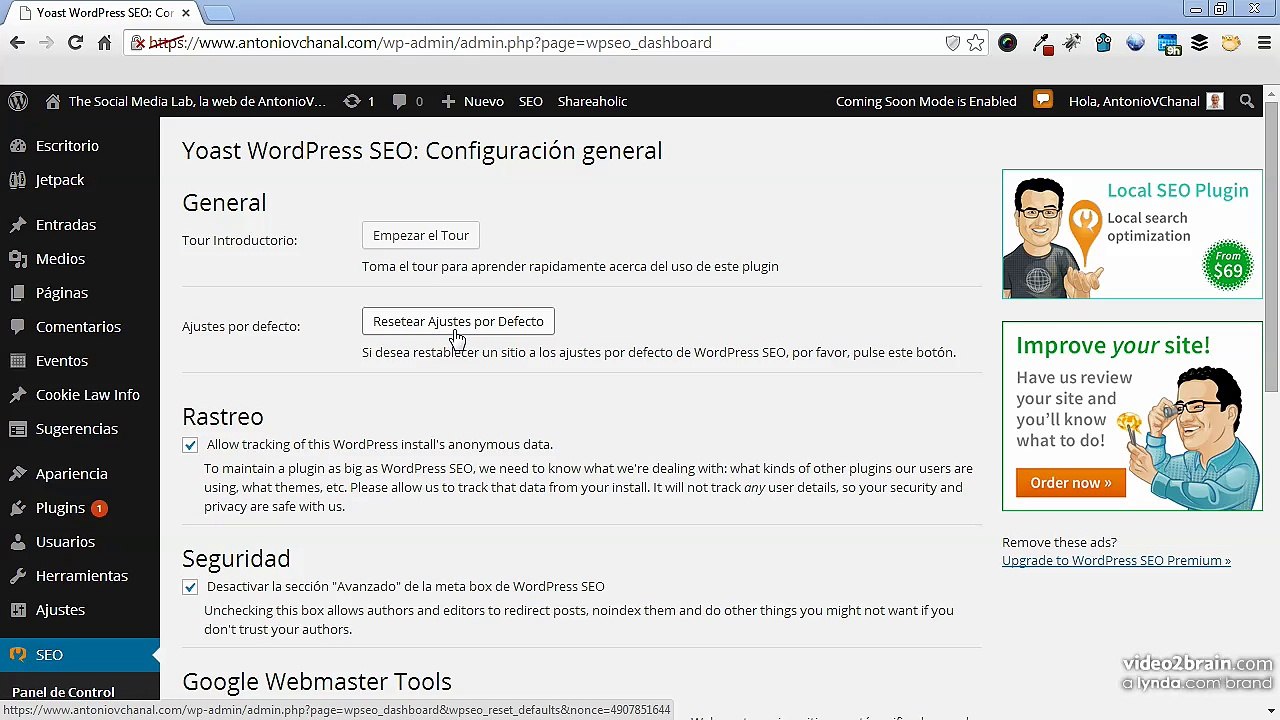Viewport: 1280px width, 720px height.
Task: Click the user avatar thumbnail
Action: [1215, 101]
